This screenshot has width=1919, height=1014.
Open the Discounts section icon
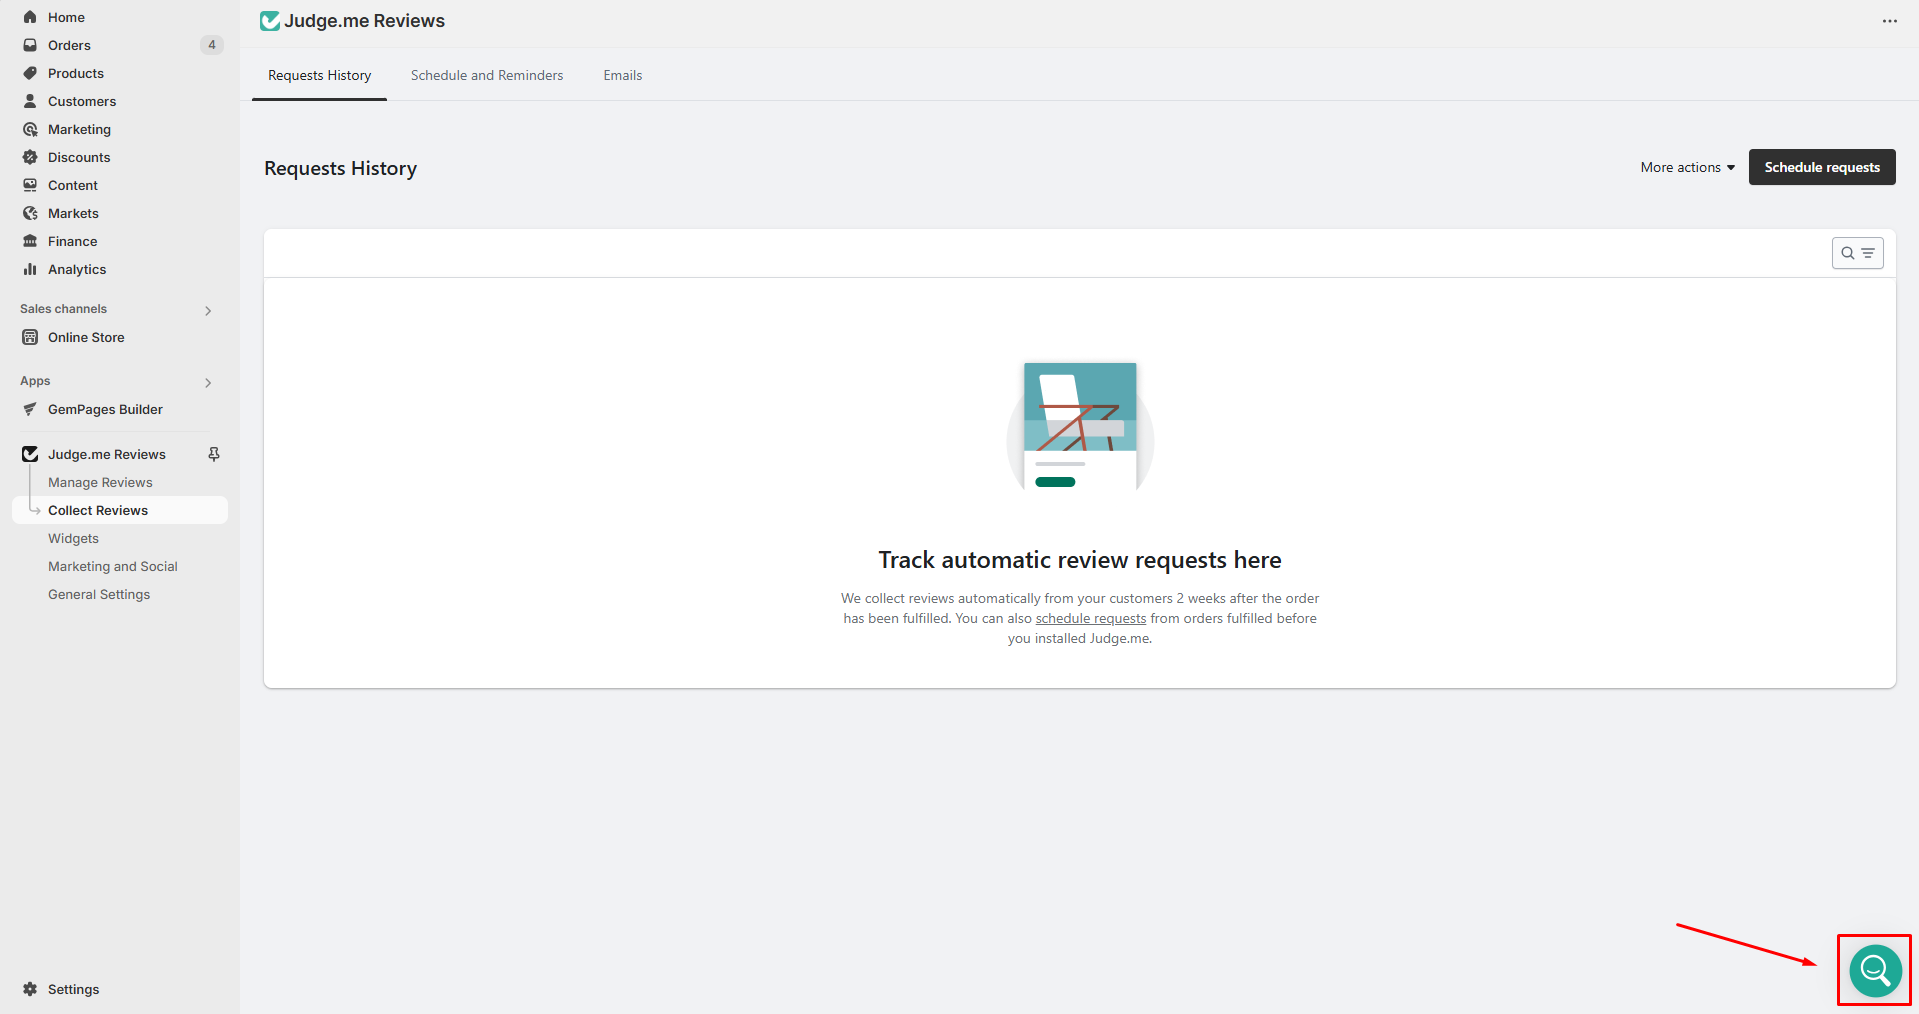(30, 157)
